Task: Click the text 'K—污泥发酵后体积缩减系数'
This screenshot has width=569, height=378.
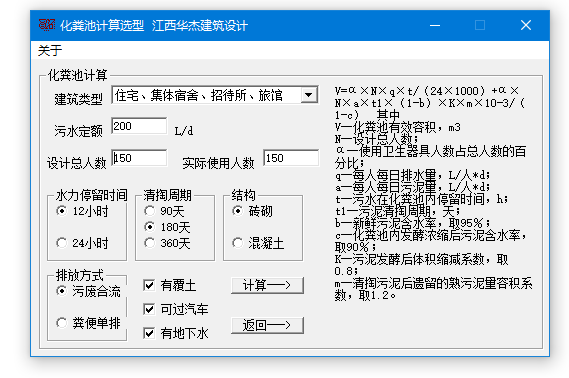Action: pyautogui.click(x=409, y=259)
